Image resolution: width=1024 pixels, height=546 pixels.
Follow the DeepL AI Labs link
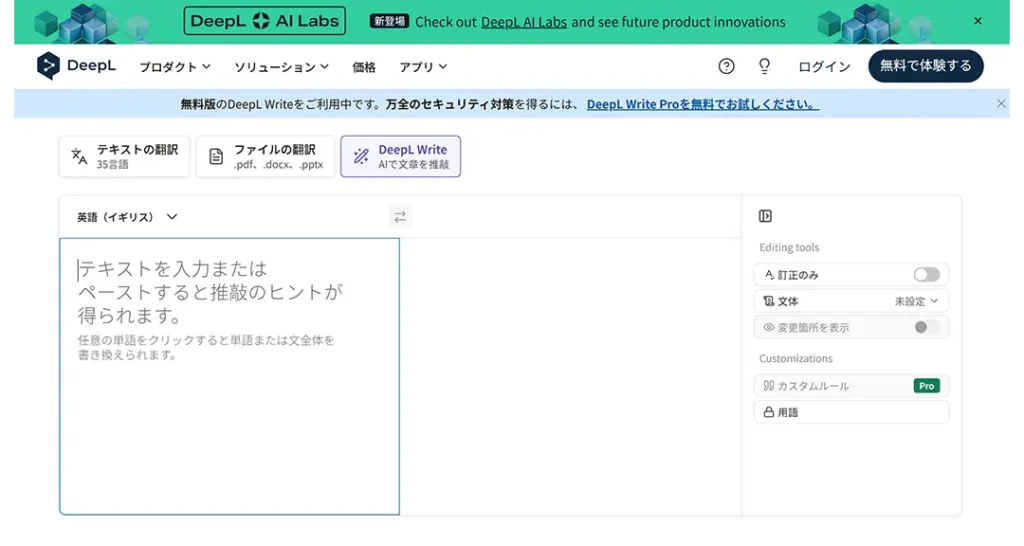pyautogui.click(x=524, y=22)
